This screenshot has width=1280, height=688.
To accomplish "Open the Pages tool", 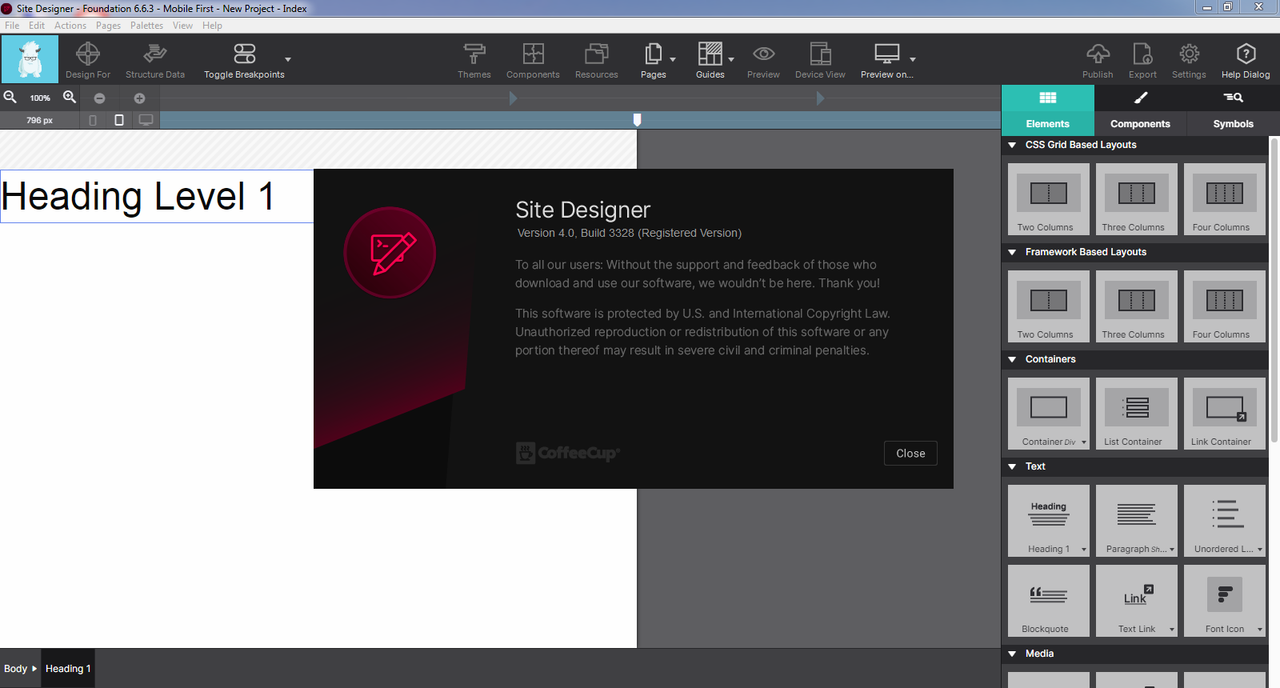I will 653,60.
